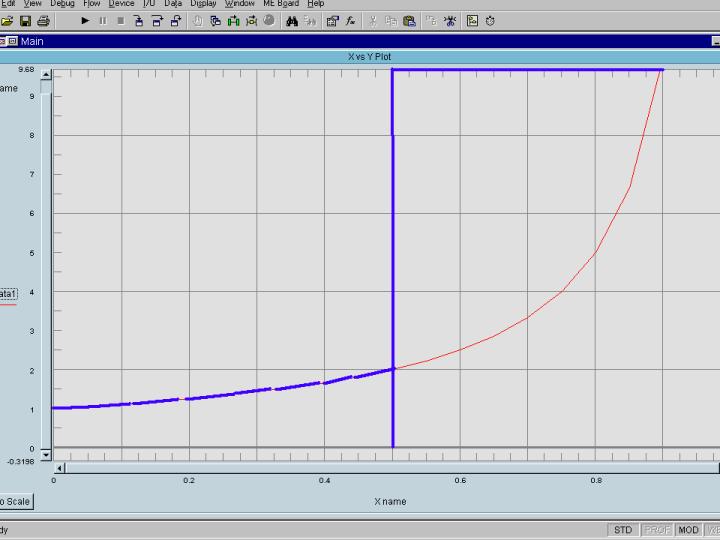The width and height of the screenshot is (720, 540).
Task: Click the horizontal scrollbar left arrow
Action: click(59, 467)
